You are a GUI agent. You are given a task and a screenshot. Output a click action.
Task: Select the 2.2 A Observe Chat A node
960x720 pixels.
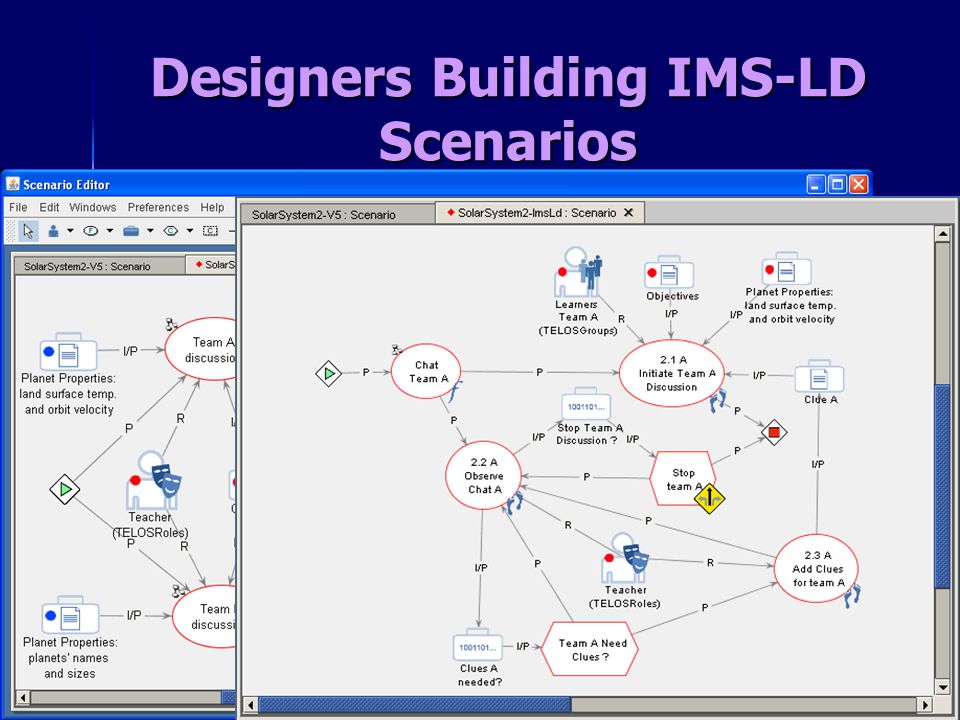[x=484, y=476]
